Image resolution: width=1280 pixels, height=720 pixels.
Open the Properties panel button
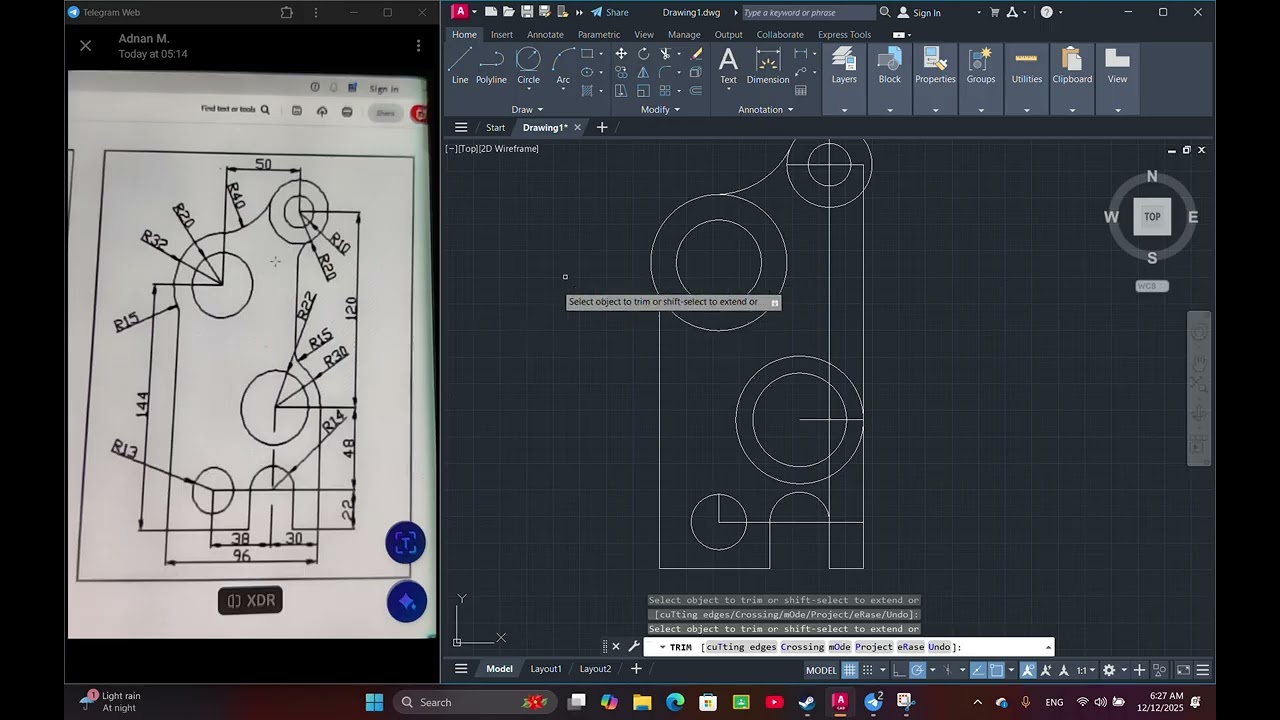[935, 66]
